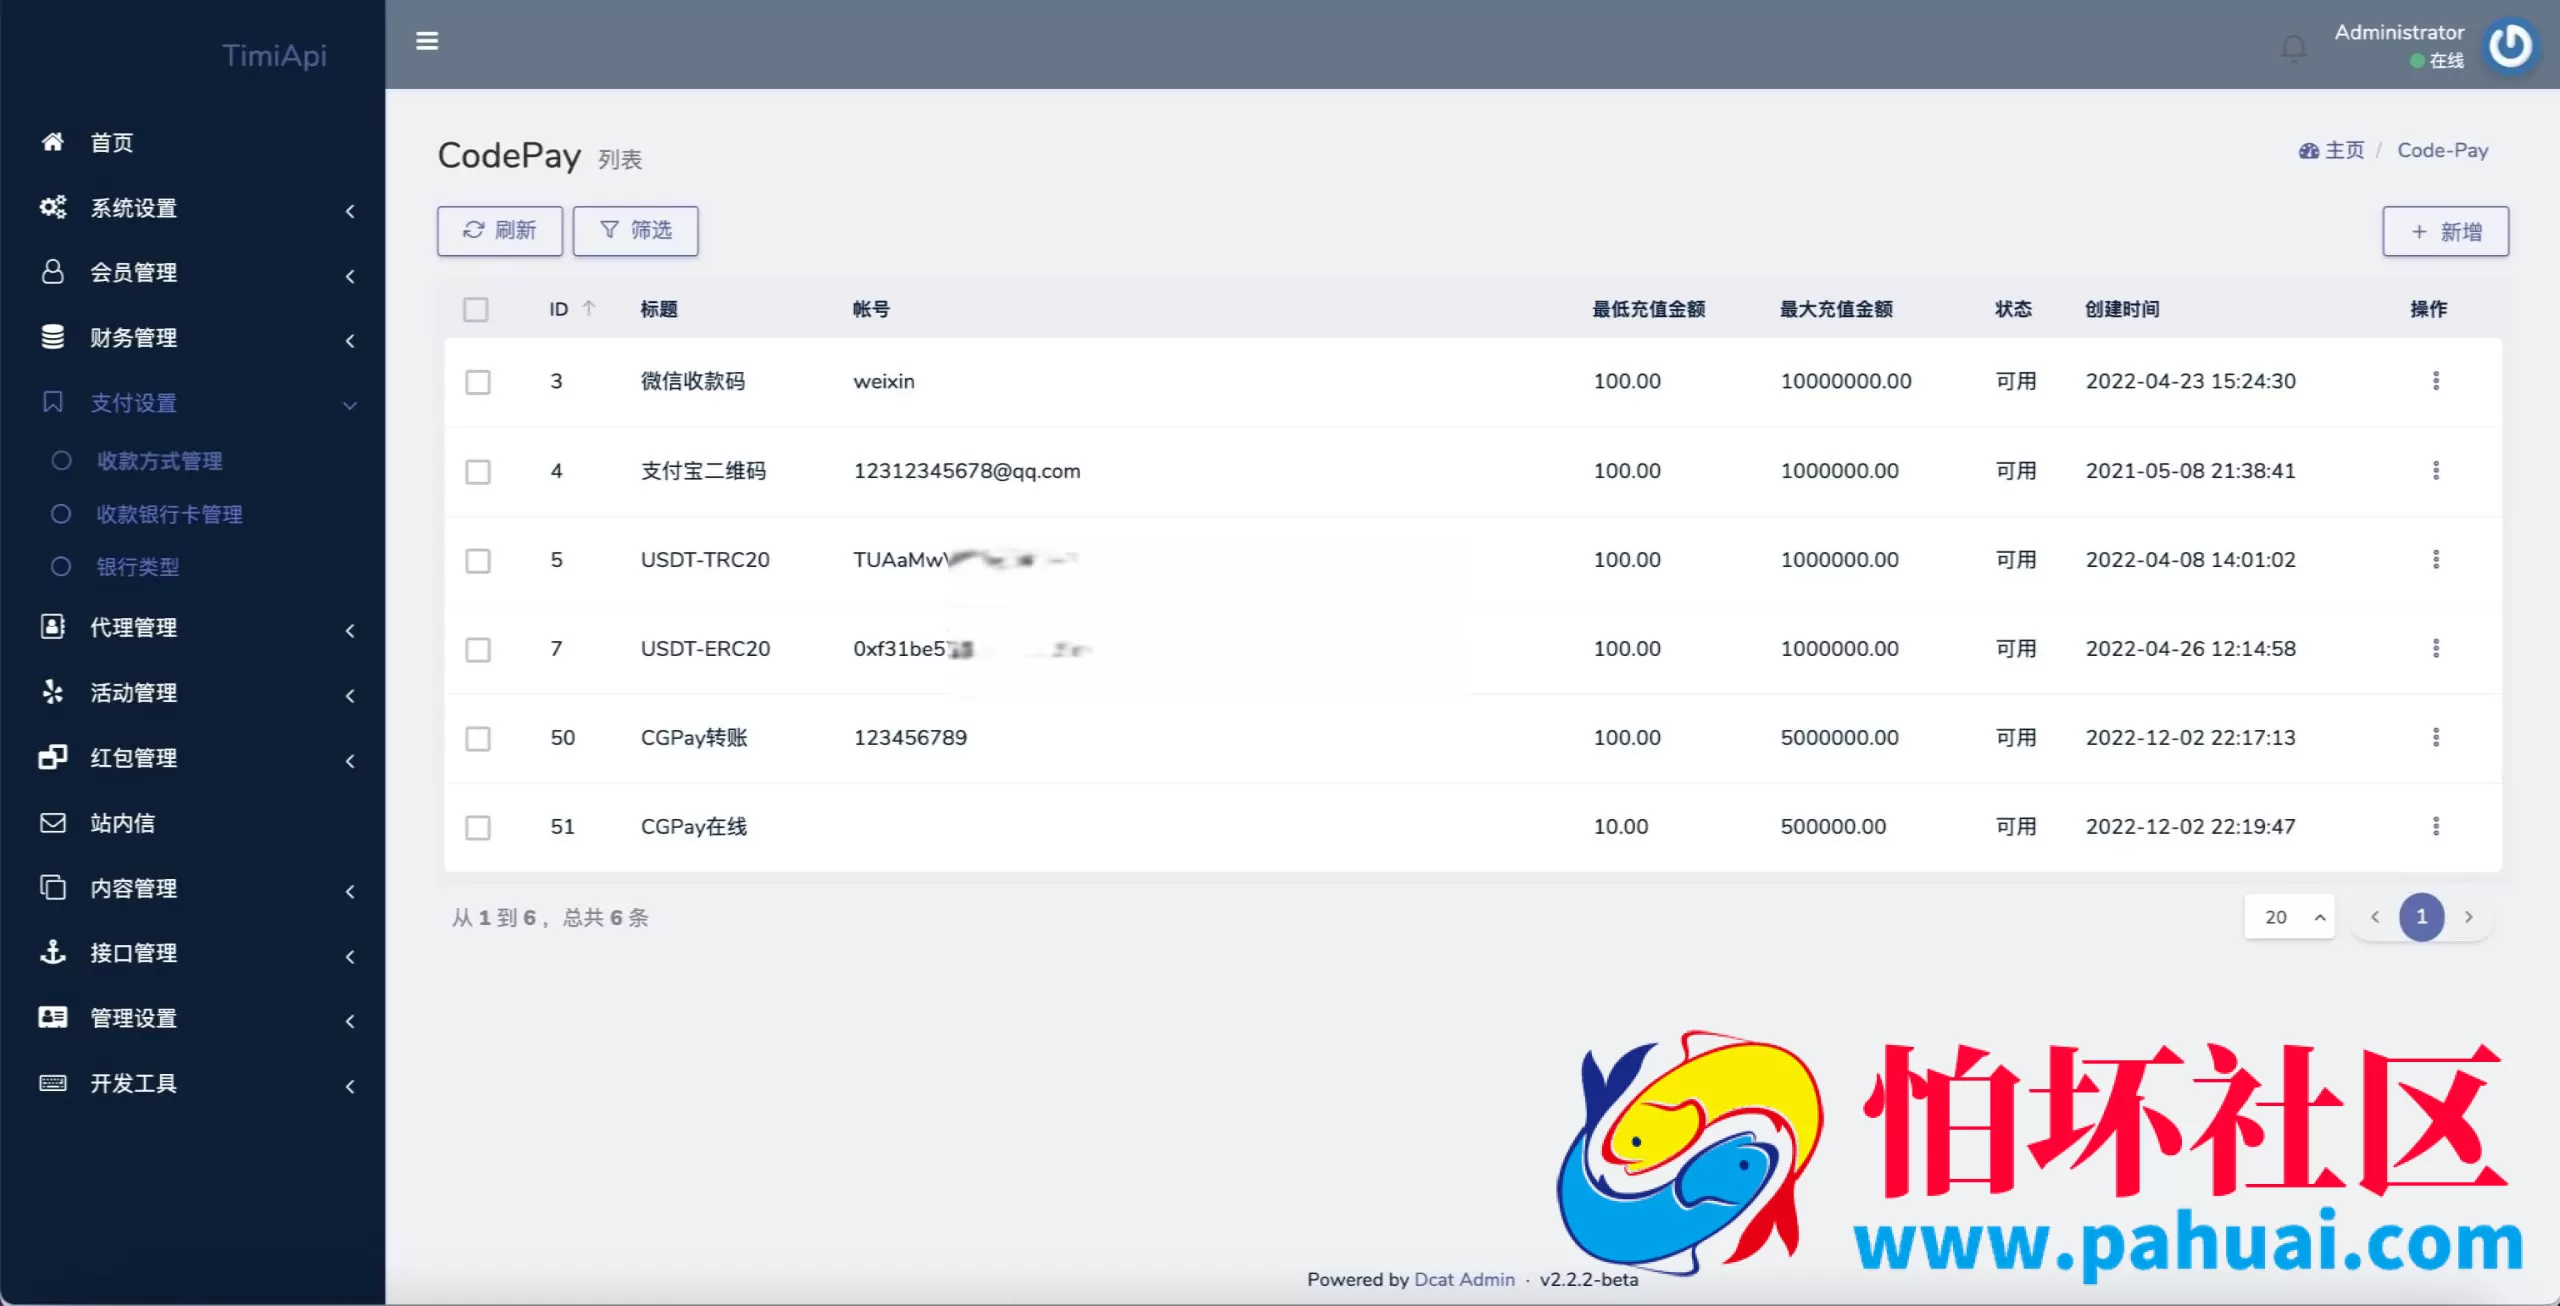Toggle the select-all checkbox in the header

click(476, 309)
